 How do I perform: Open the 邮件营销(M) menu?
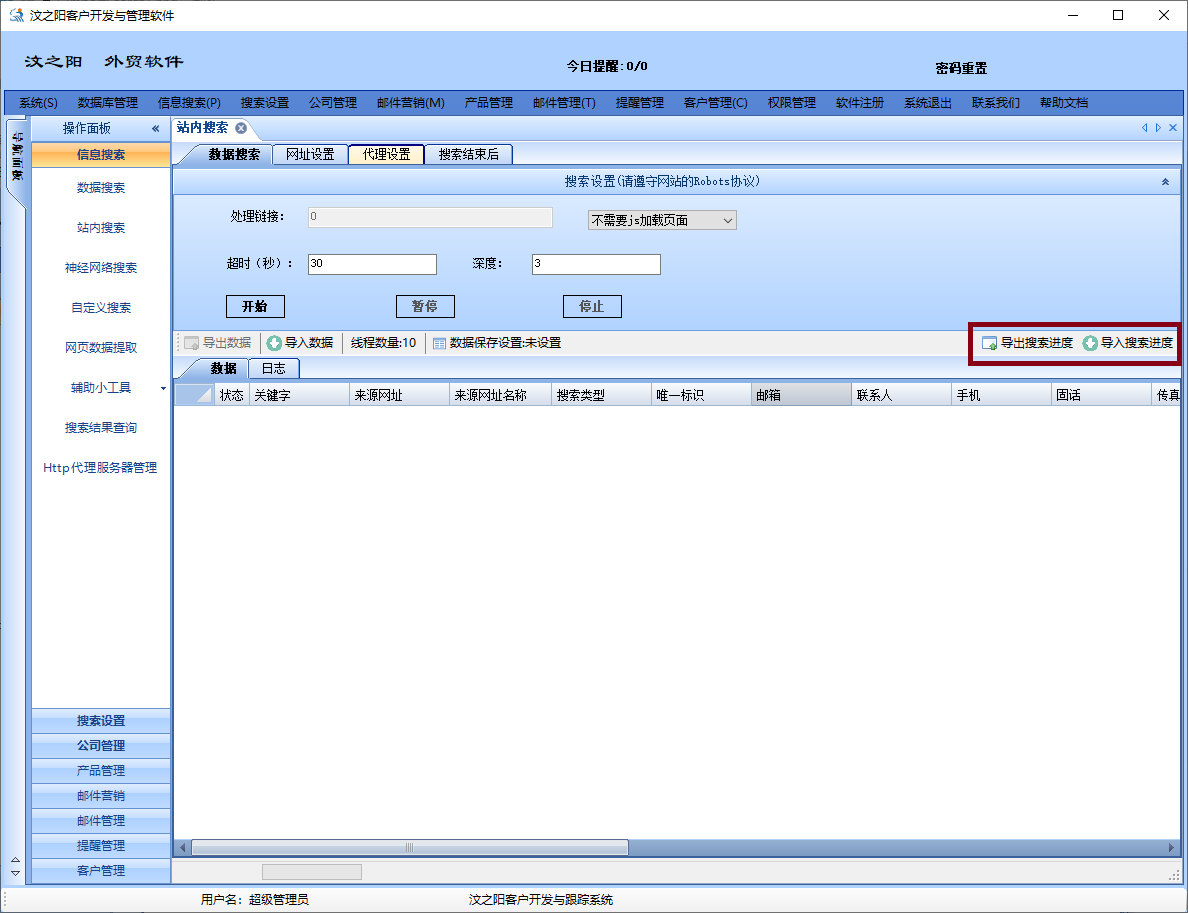coord(410,103)
